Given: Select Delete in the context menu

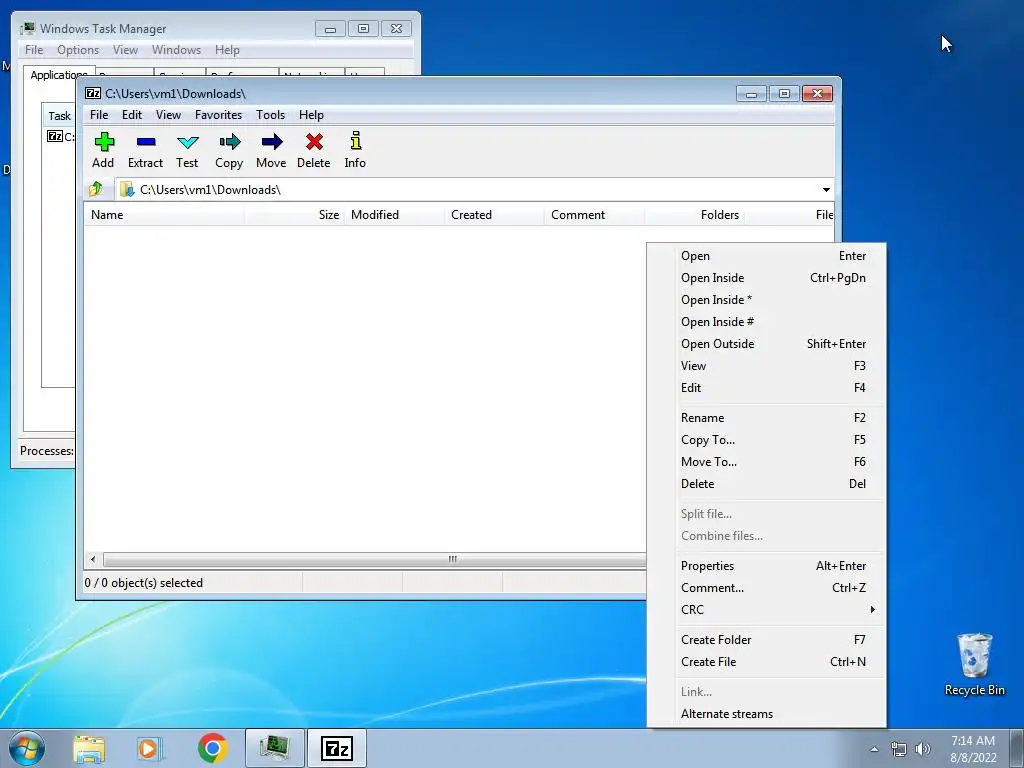Looking at the screenshot, I should [x=767, y=484].
